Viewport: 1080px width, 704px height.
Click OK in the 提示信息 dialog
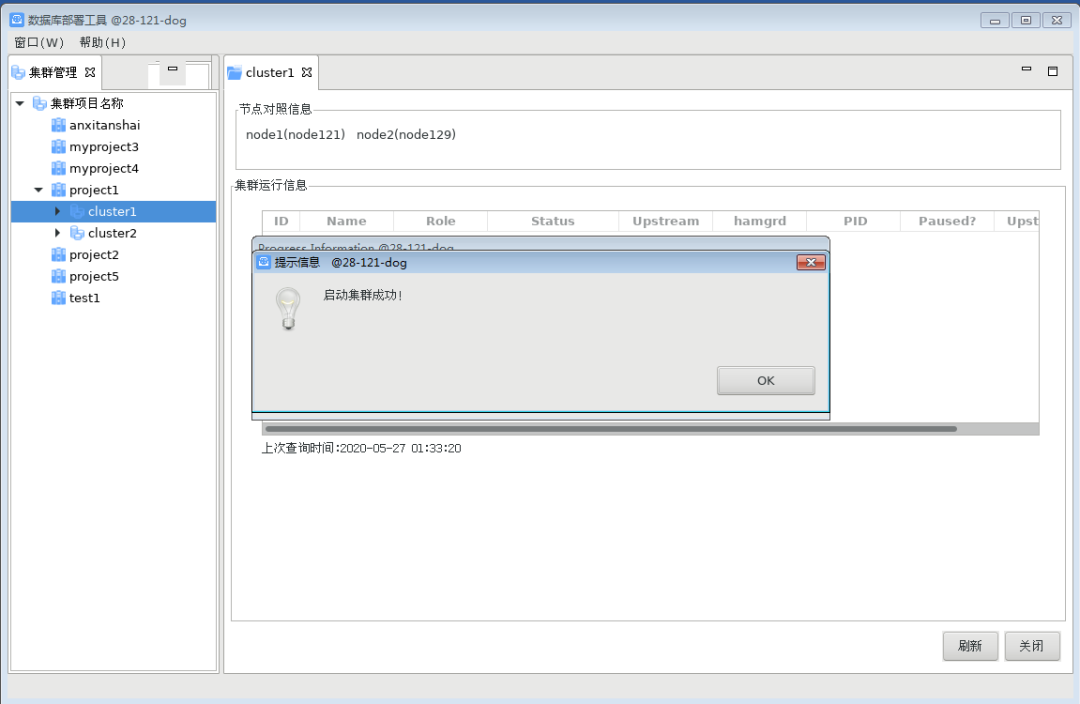pos(765,380)
